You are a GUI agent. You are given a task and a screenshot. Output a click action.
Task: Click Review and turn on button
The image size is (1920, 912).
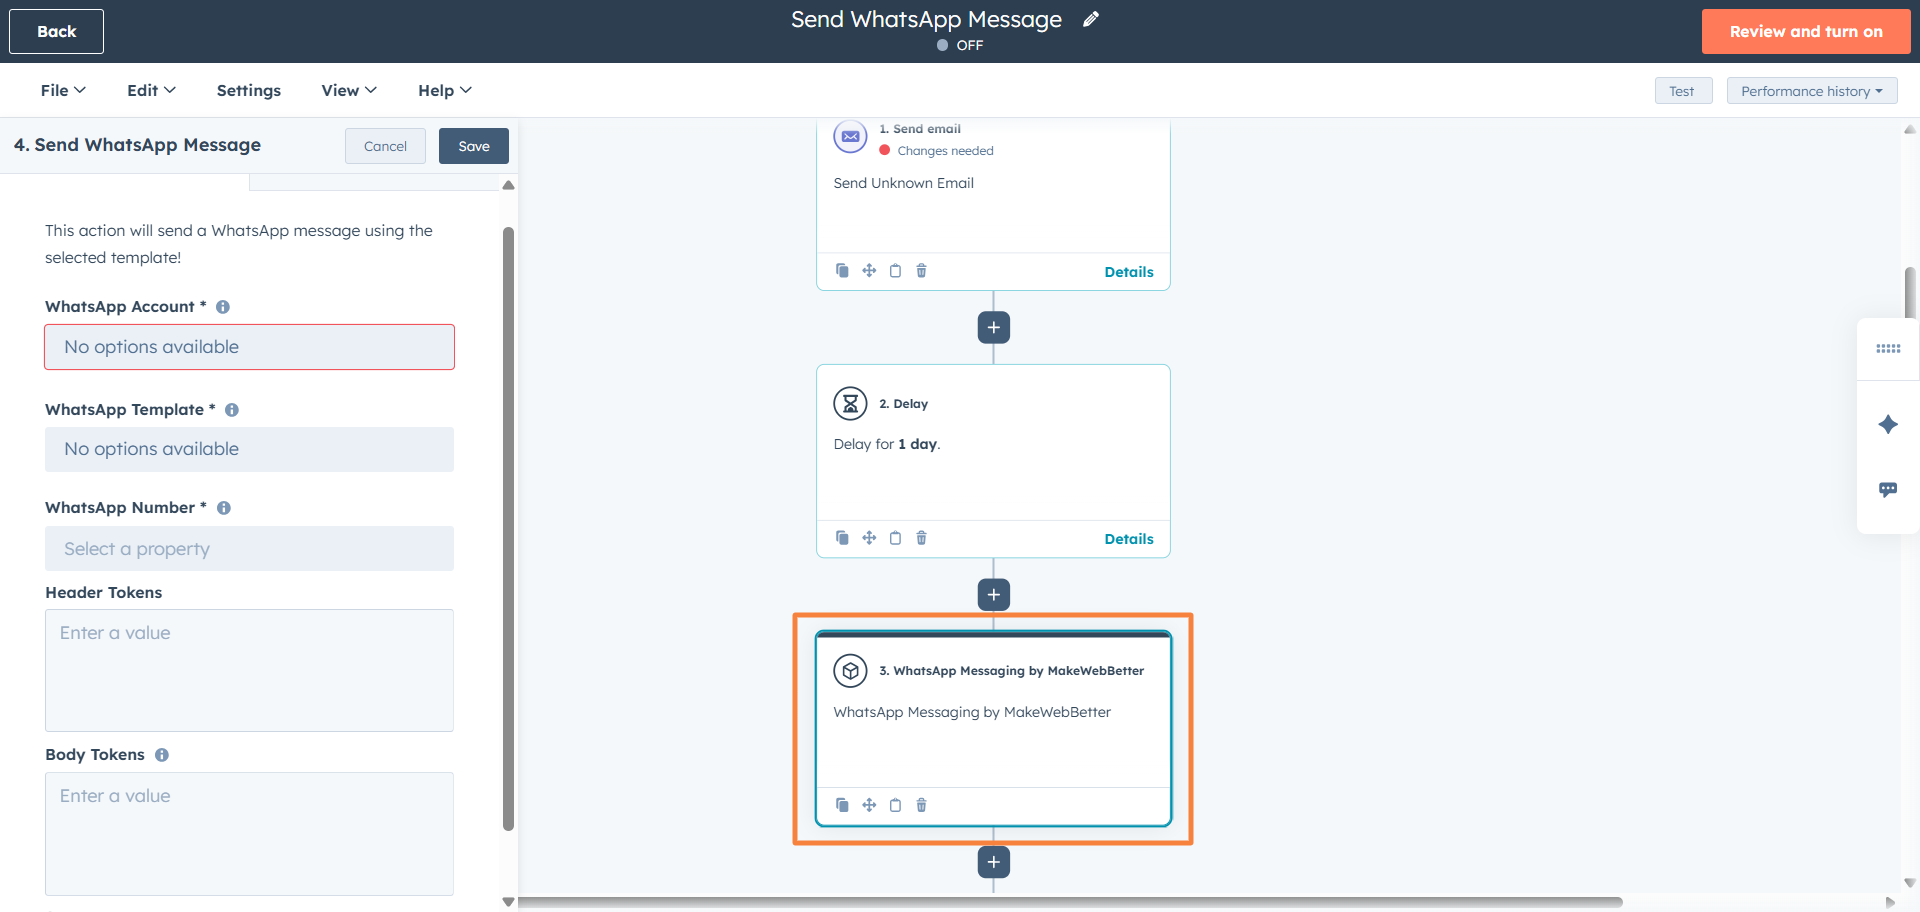tap(1805, 32)
